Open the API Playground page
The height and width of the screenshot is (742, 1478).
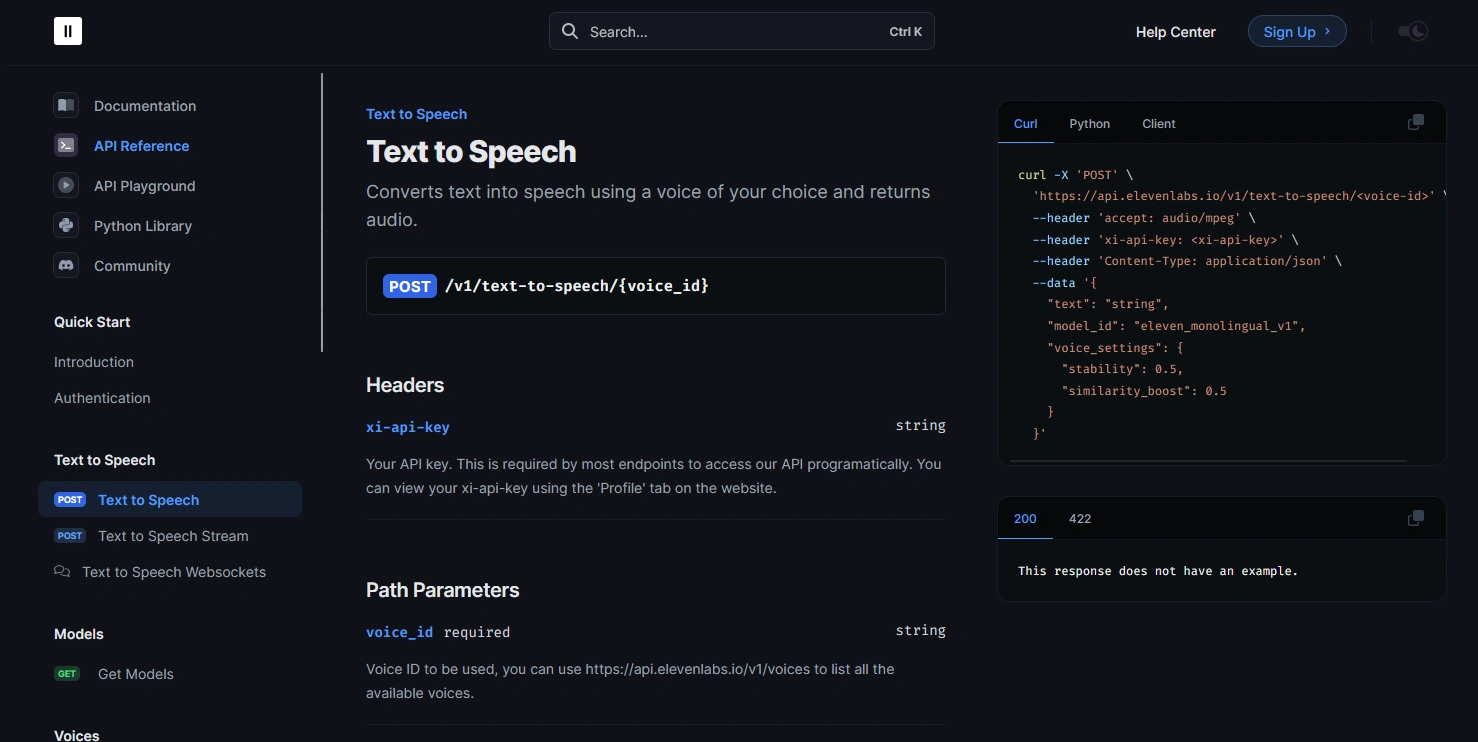pos(145,186)
